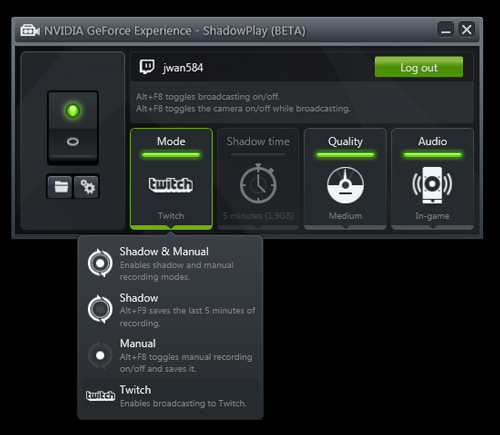The width and height of the screenshot is (500, 435).
Task: Click the Shadow mode ring icon
Action: click(100, 309)
